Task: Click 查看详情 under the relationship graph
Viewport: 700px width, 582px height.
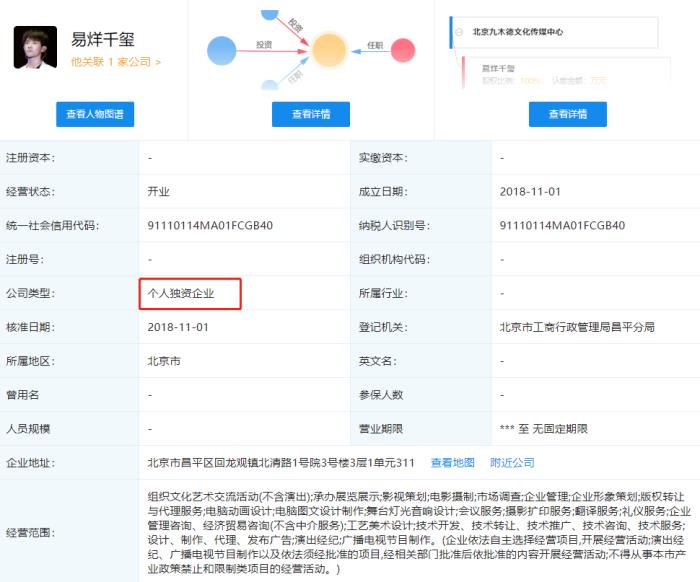Action: [x=311, y=115]
